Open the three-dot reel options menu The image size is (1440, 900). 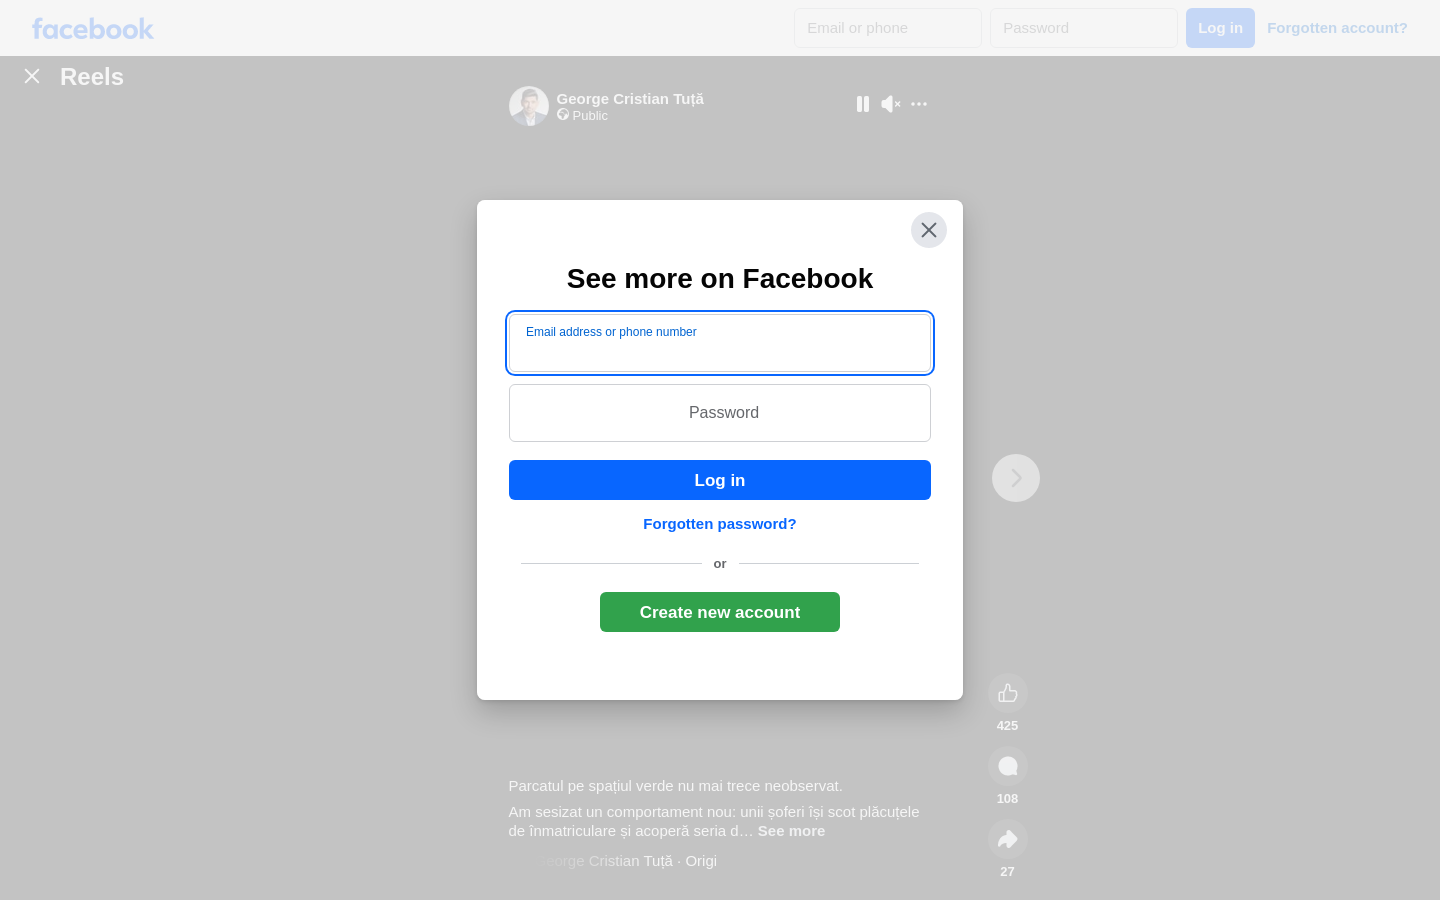pos(919,104)
